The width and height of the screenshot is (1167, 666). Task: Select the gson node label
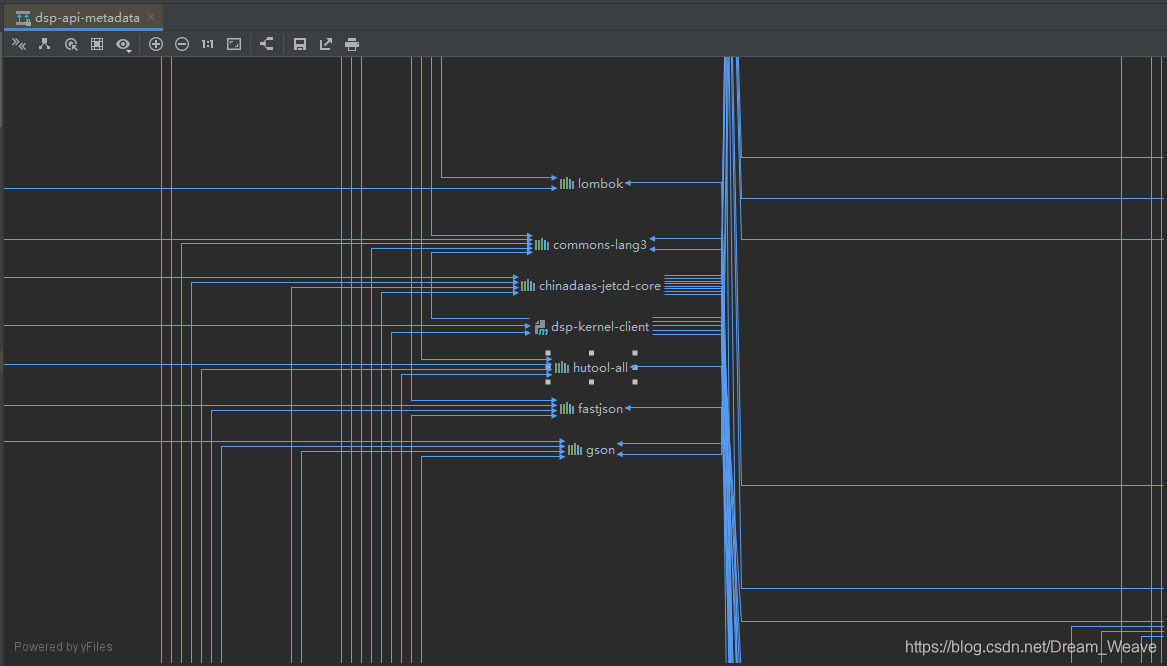[601, 450]
